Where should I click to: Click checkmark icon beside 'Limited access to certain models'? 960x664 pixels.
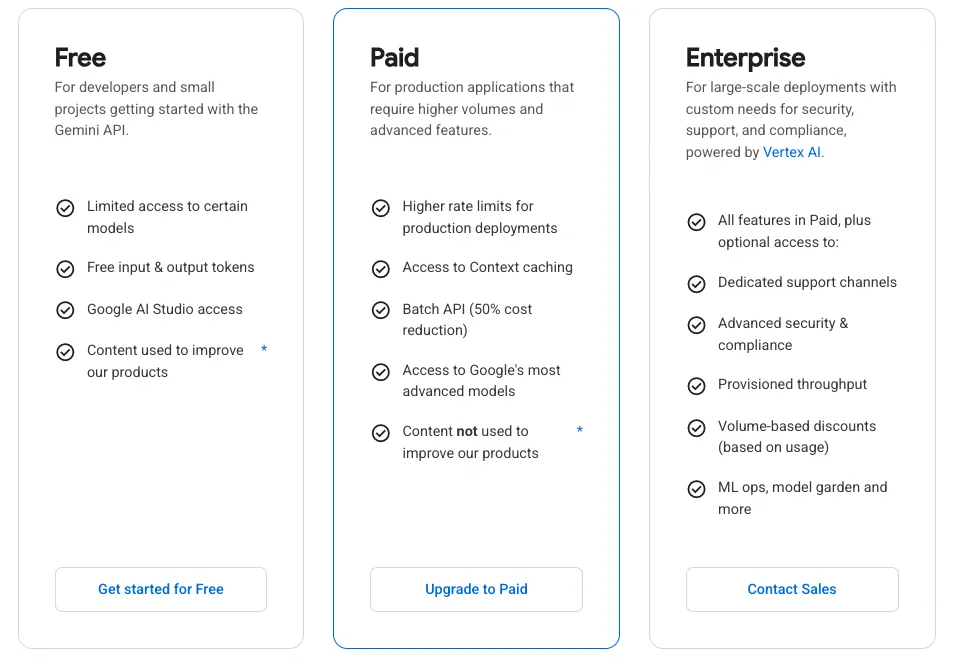[65, 208]
